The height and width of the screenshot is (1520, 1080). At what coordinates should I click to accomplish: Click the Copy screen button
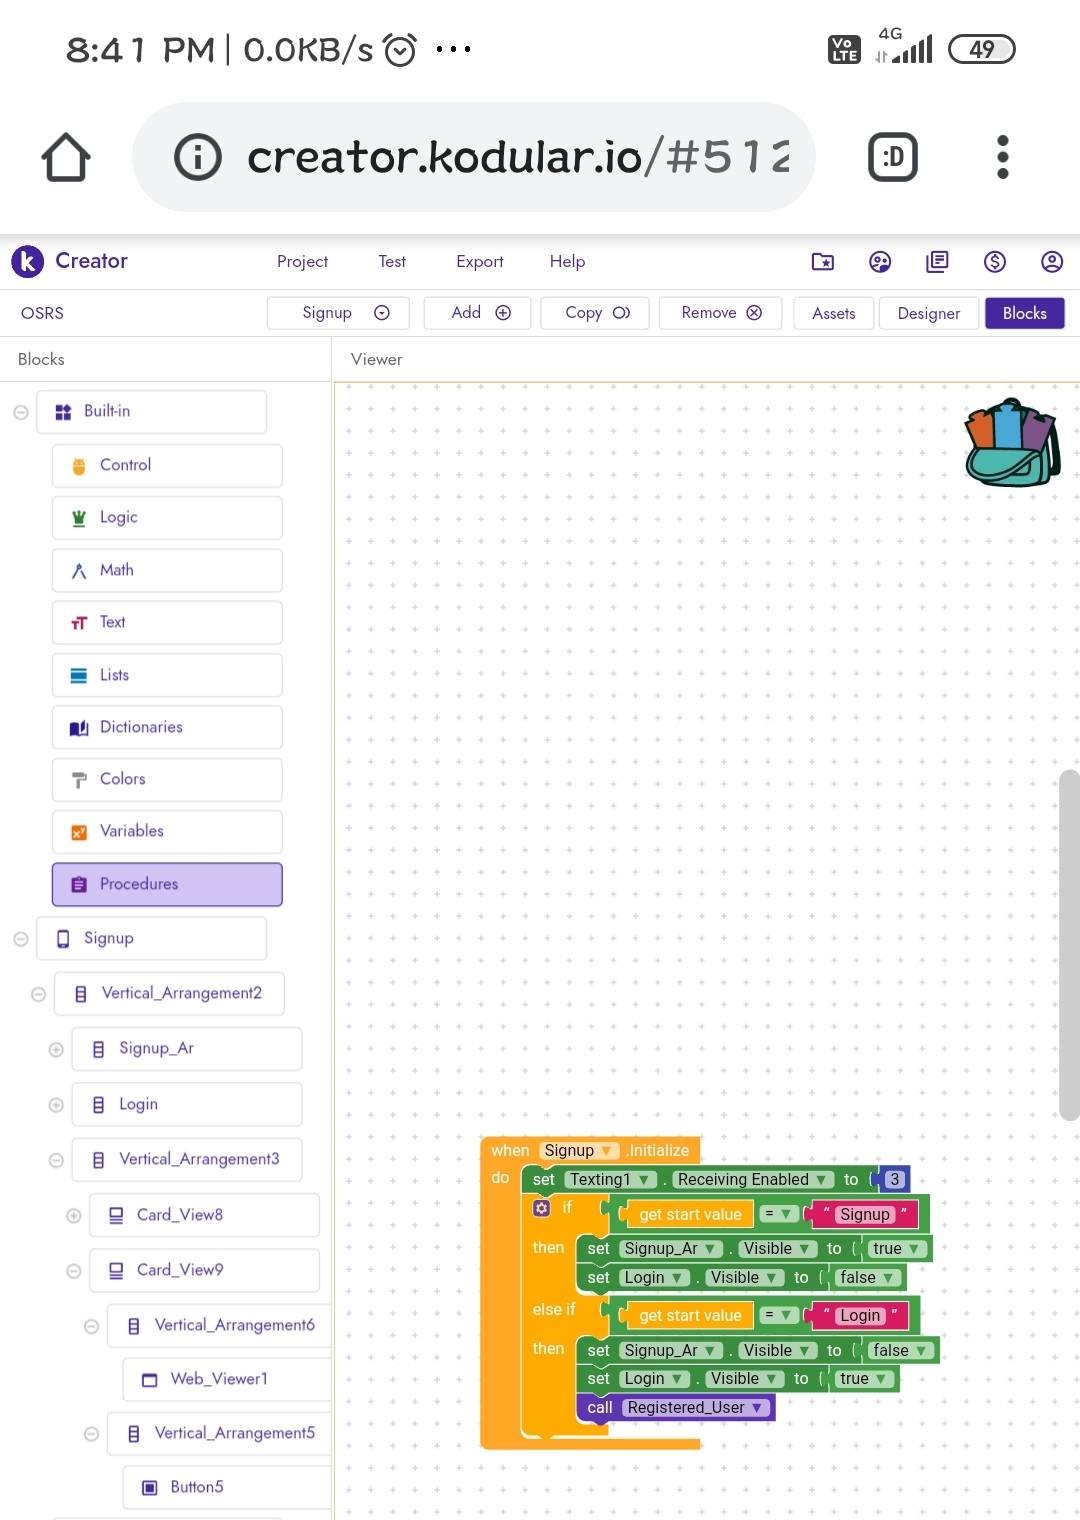(594, 313)
